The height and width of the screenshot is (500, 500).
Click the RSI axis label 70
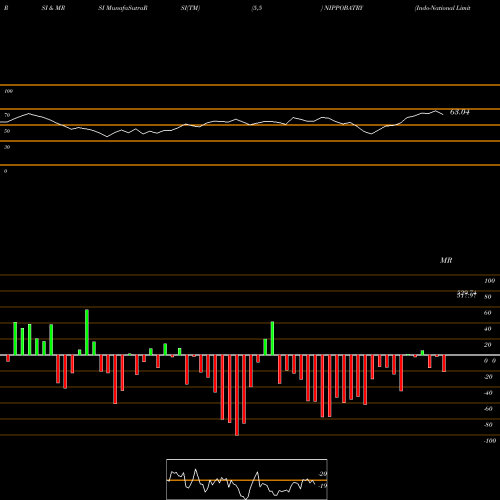pyautogui.click(x=7, y=115)
